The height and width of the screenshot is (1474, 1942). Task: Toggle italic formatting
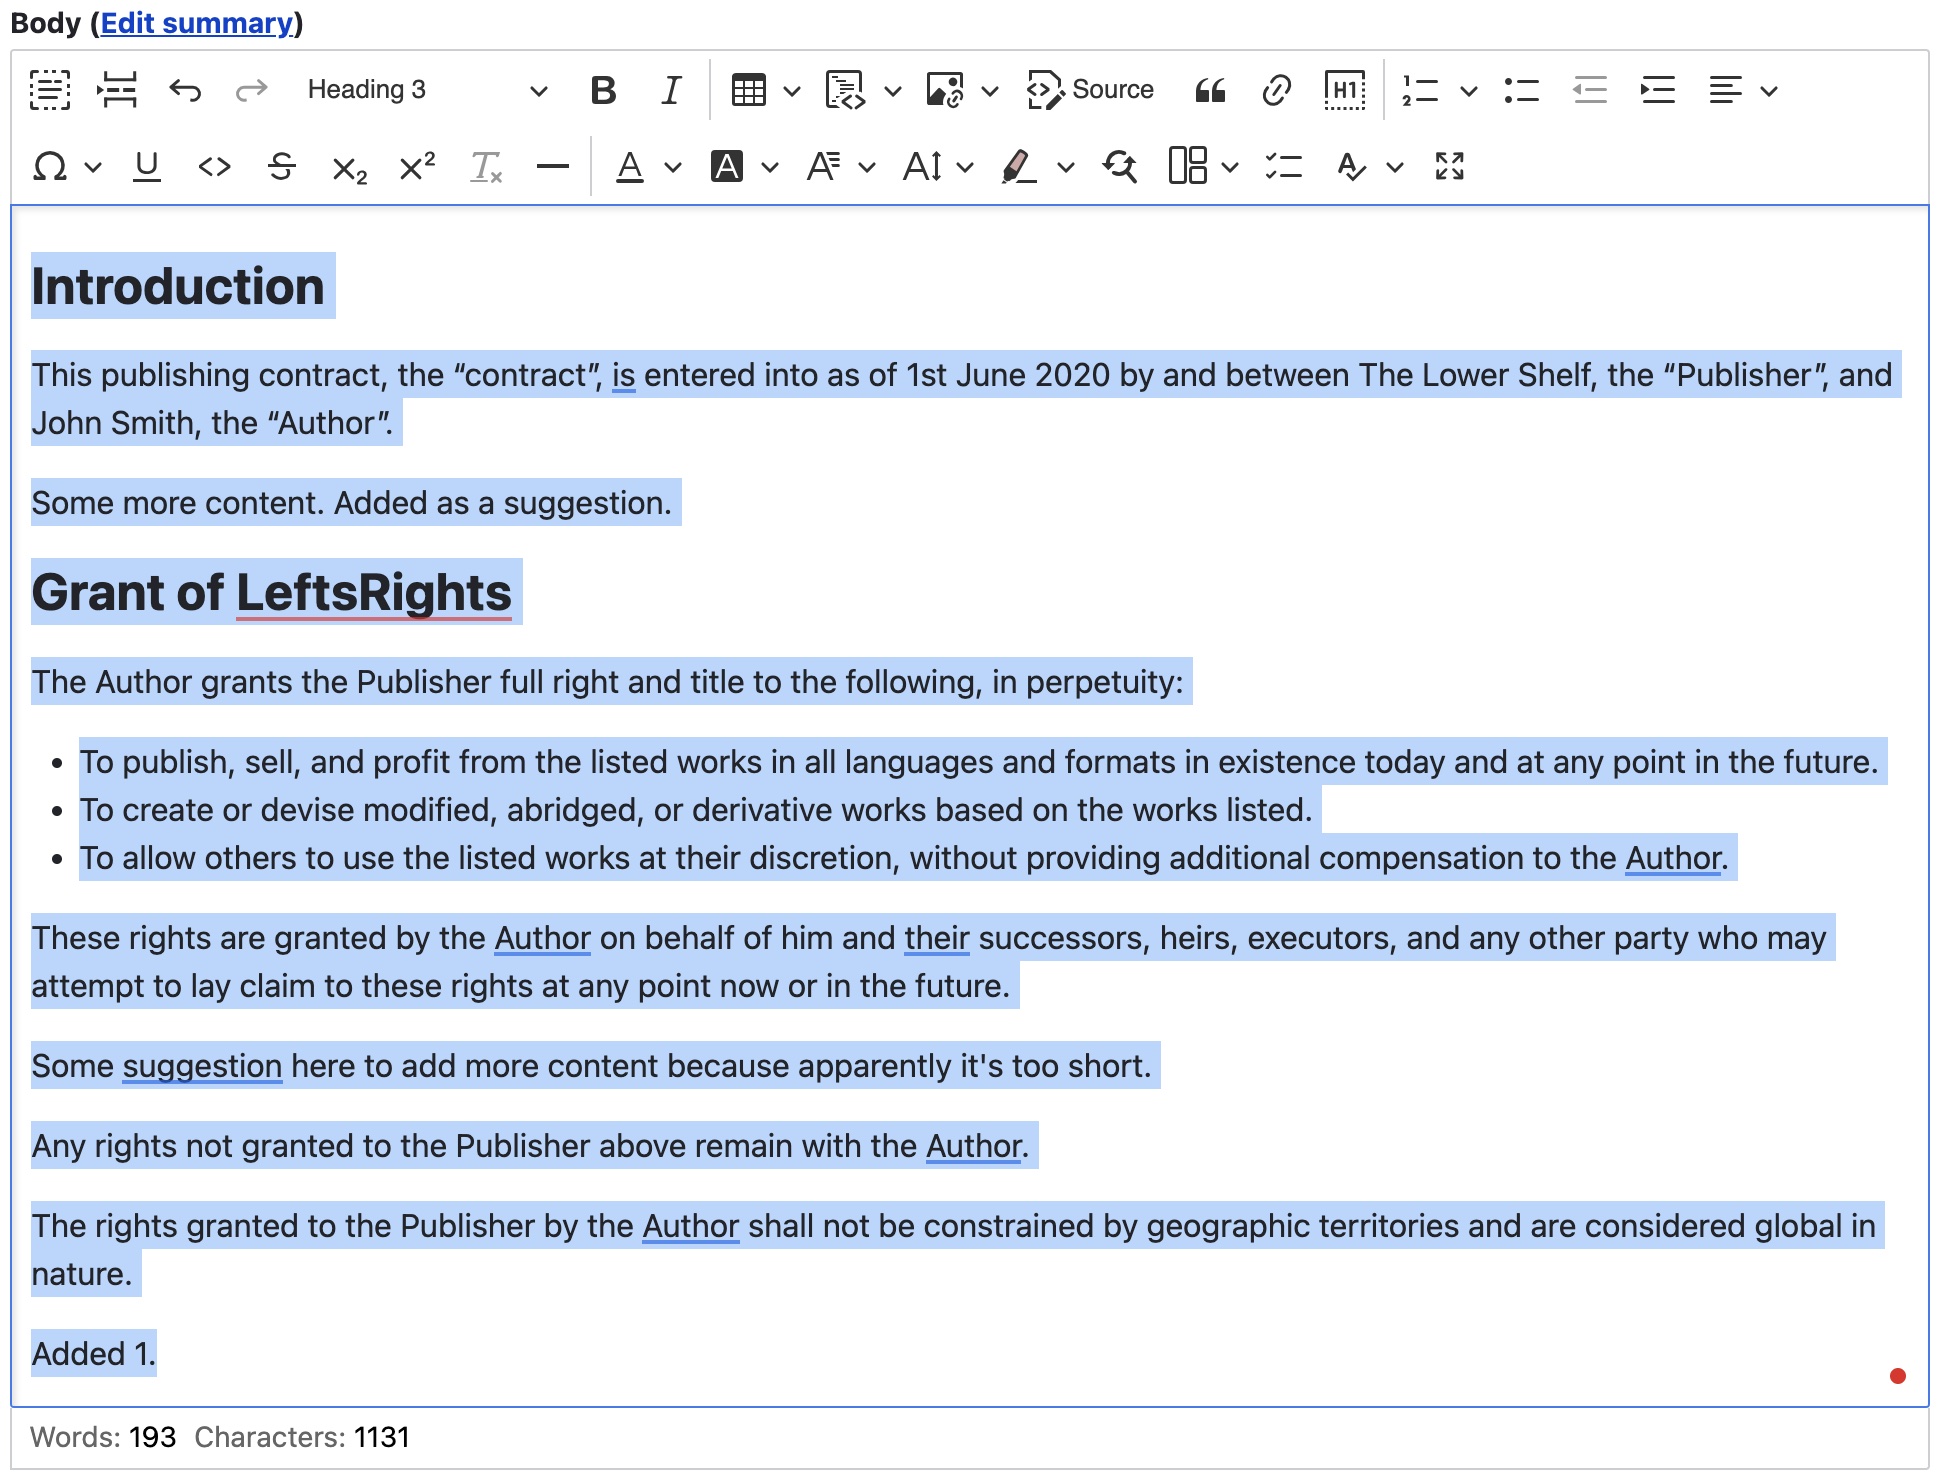click(x=671, y=90)
